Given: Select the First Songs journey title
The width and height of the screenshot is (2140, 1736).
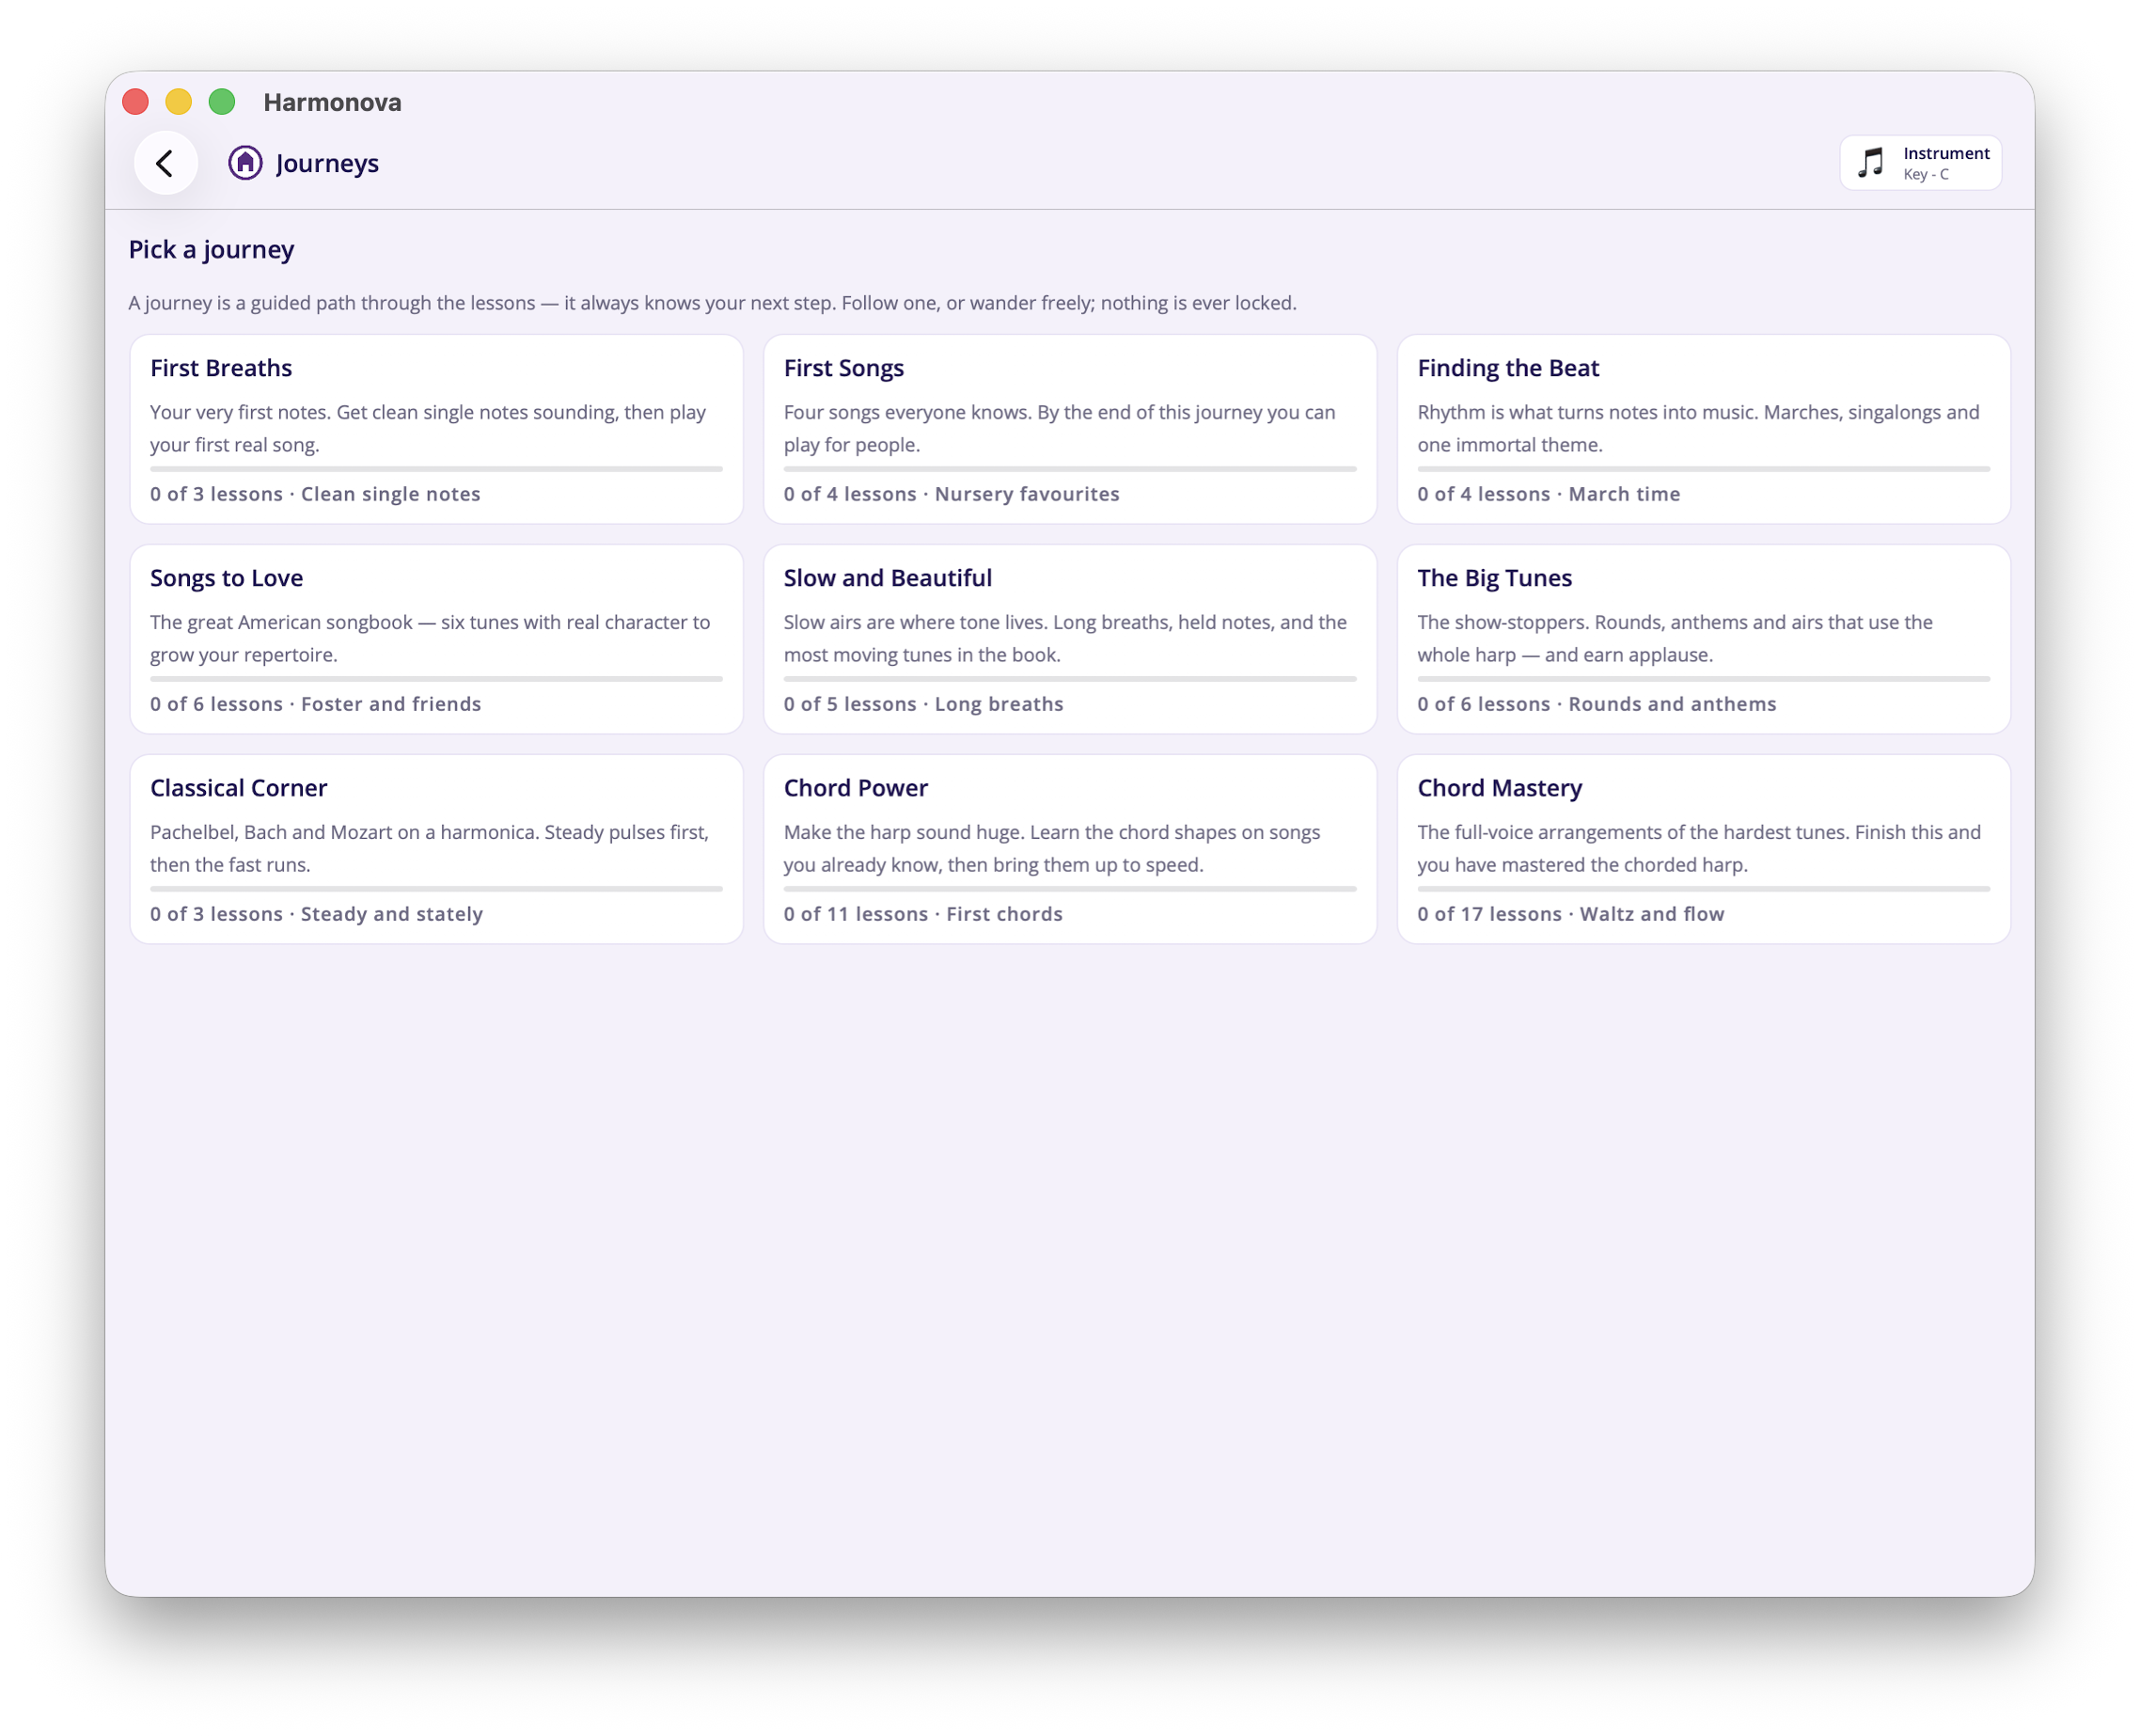Looking at the screenshot, I should (844, 368).
